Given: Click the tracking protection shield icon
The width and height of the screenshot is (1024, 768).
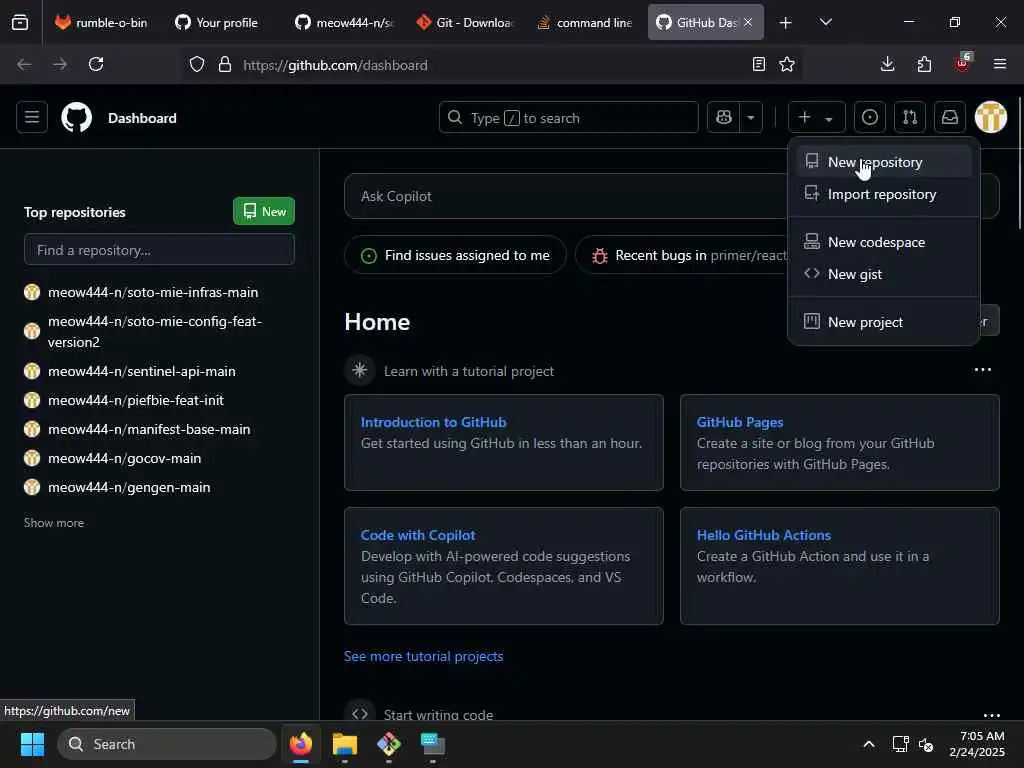Looking at the screenshot, I should coord(197,65).
